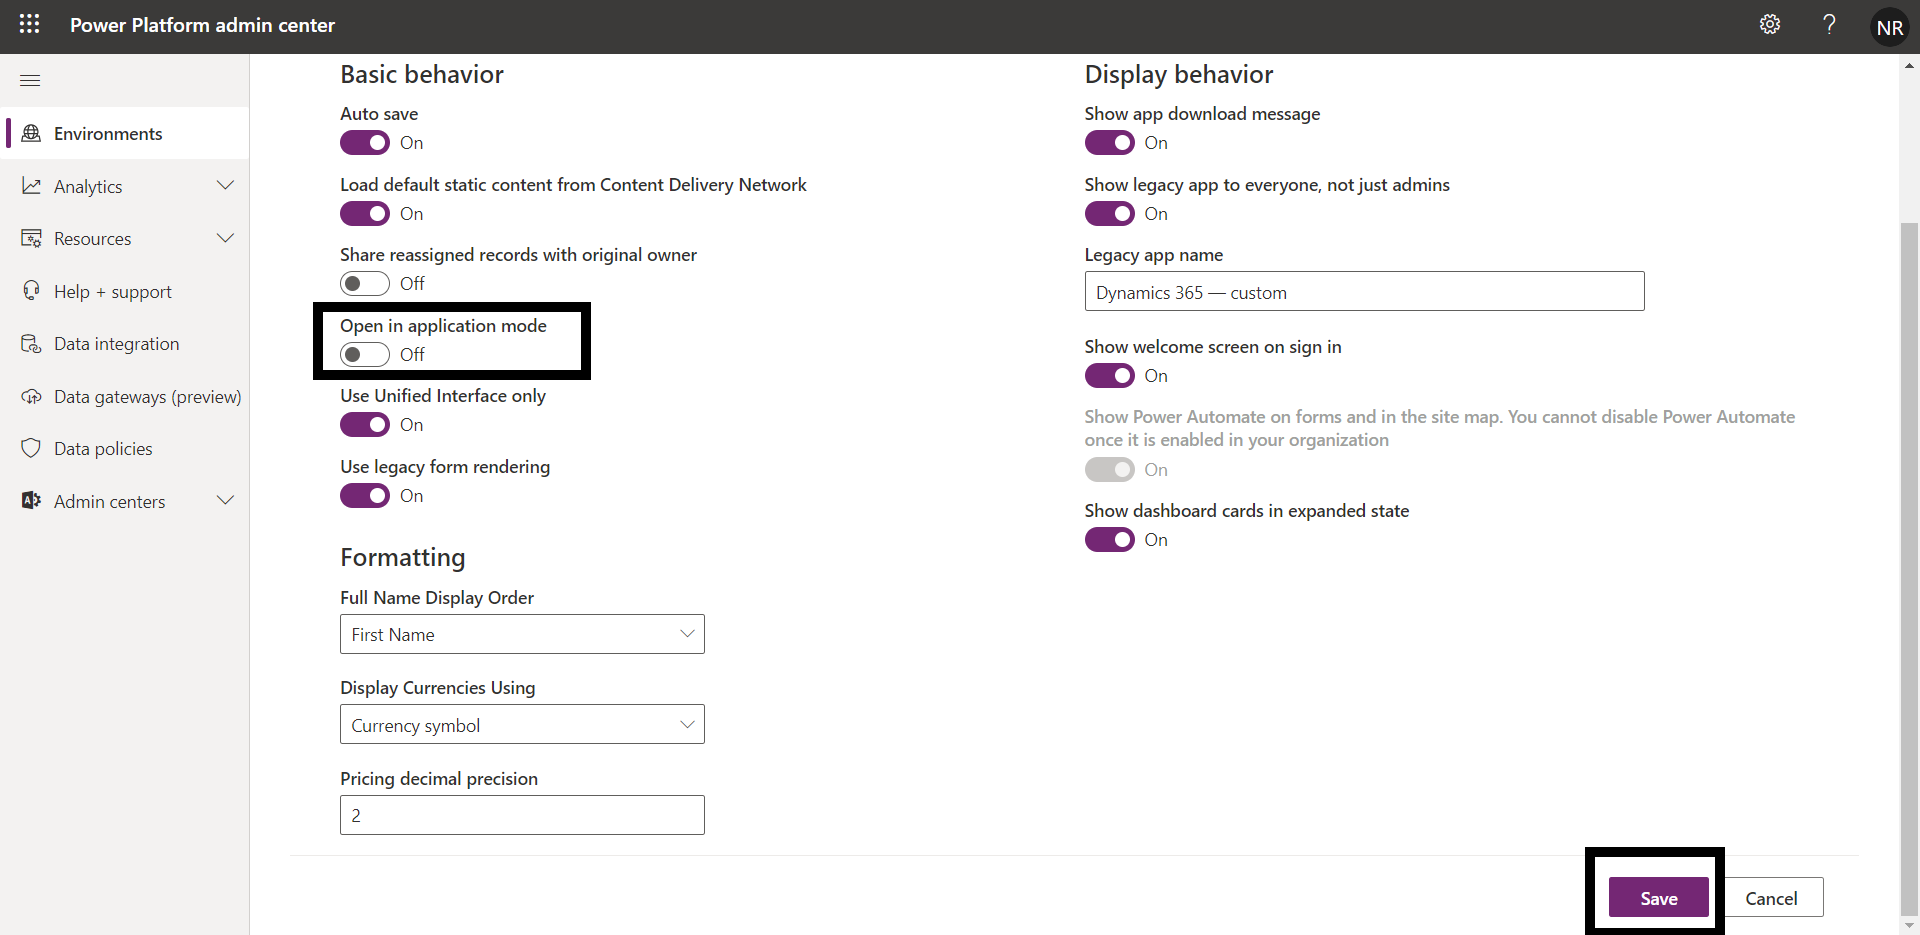Enable Share reassigned records with original owner
1920x935 pixels.
point(365,283)
